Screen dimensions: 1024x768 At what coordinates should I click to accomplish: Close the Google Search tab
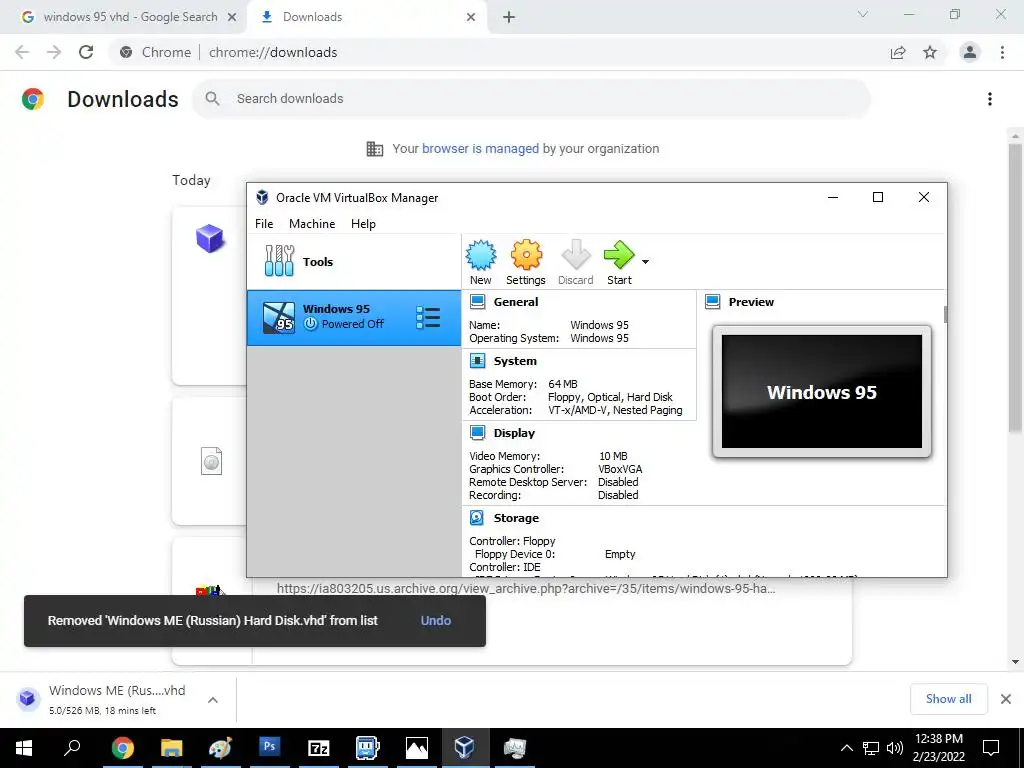tap(232, 17)
